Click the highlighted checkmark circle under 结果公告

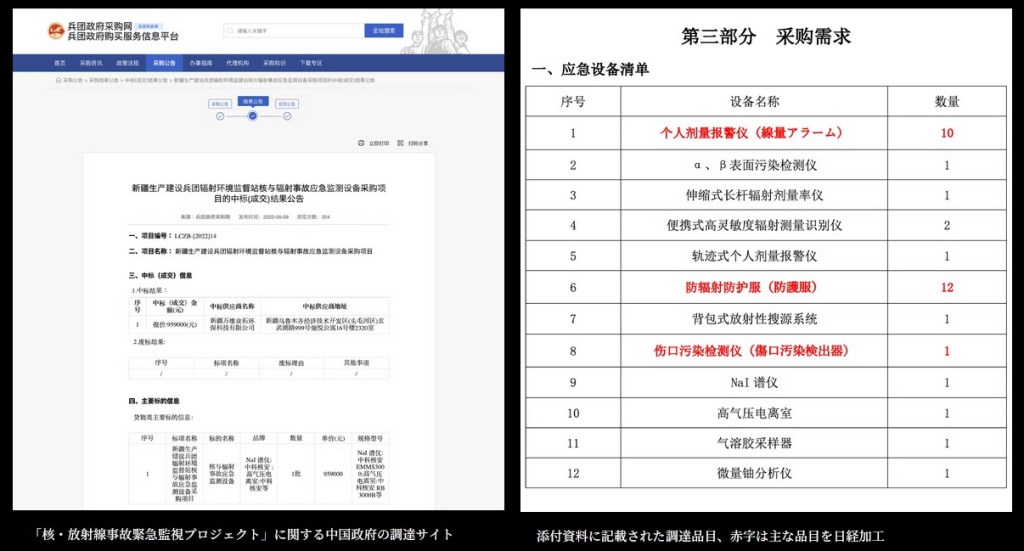(x=253, y=116)
